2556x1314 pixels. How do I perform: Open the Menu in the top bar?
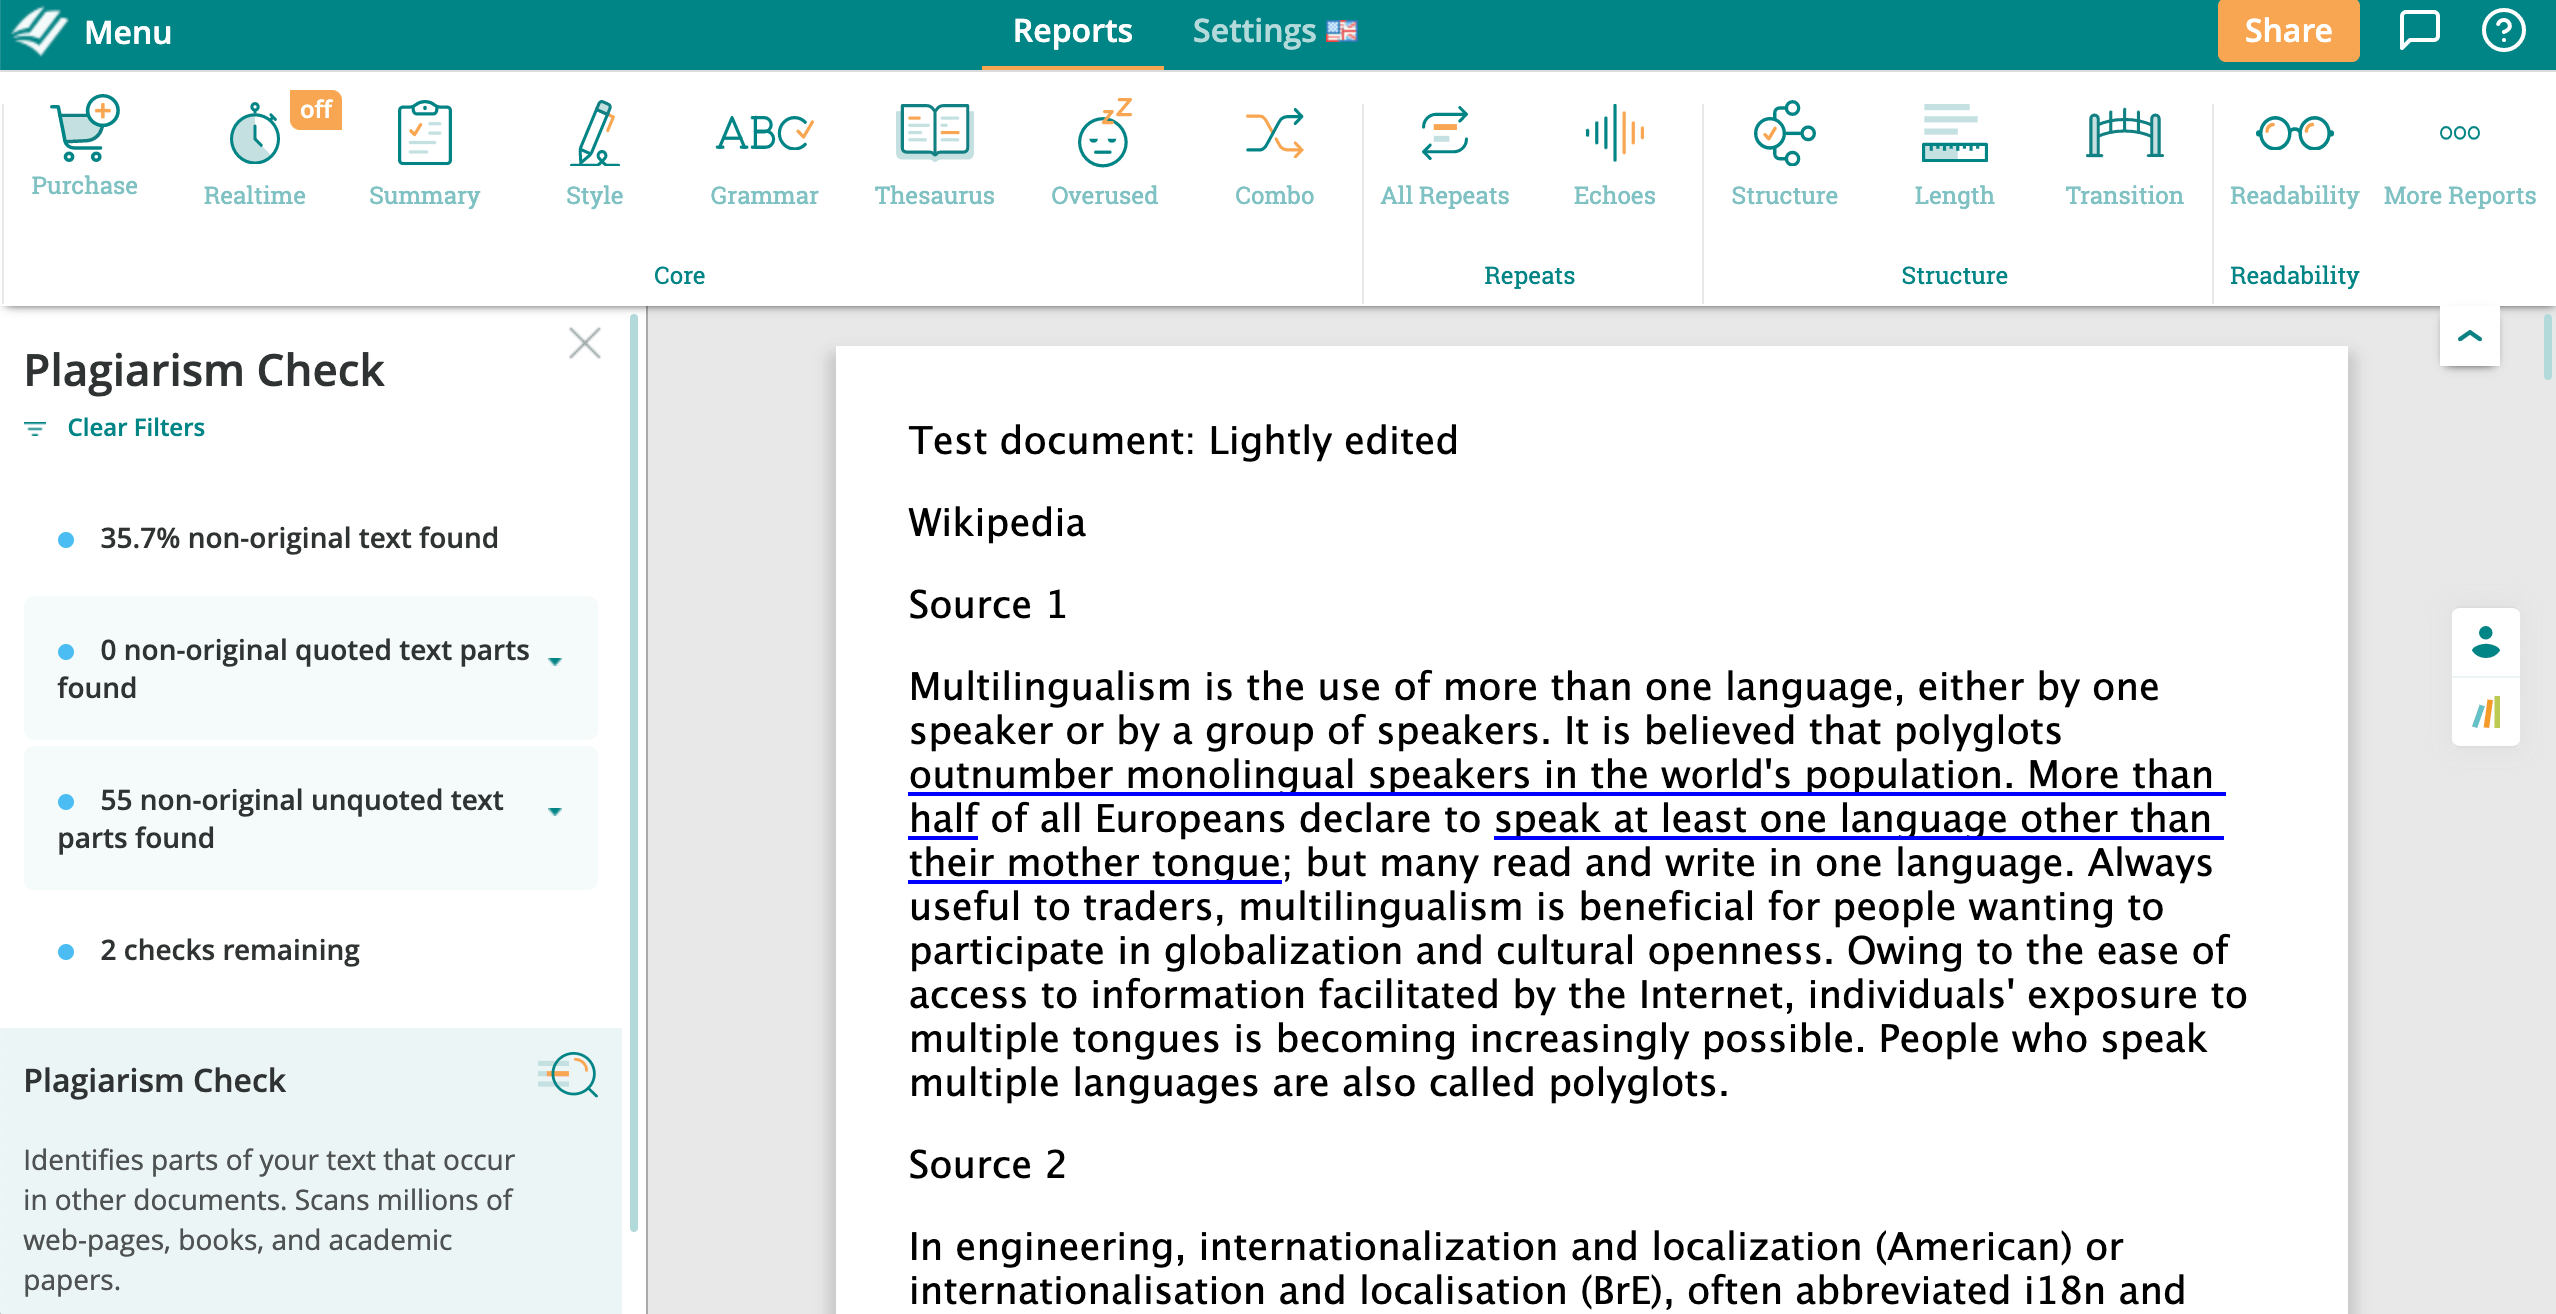(127, 32)
